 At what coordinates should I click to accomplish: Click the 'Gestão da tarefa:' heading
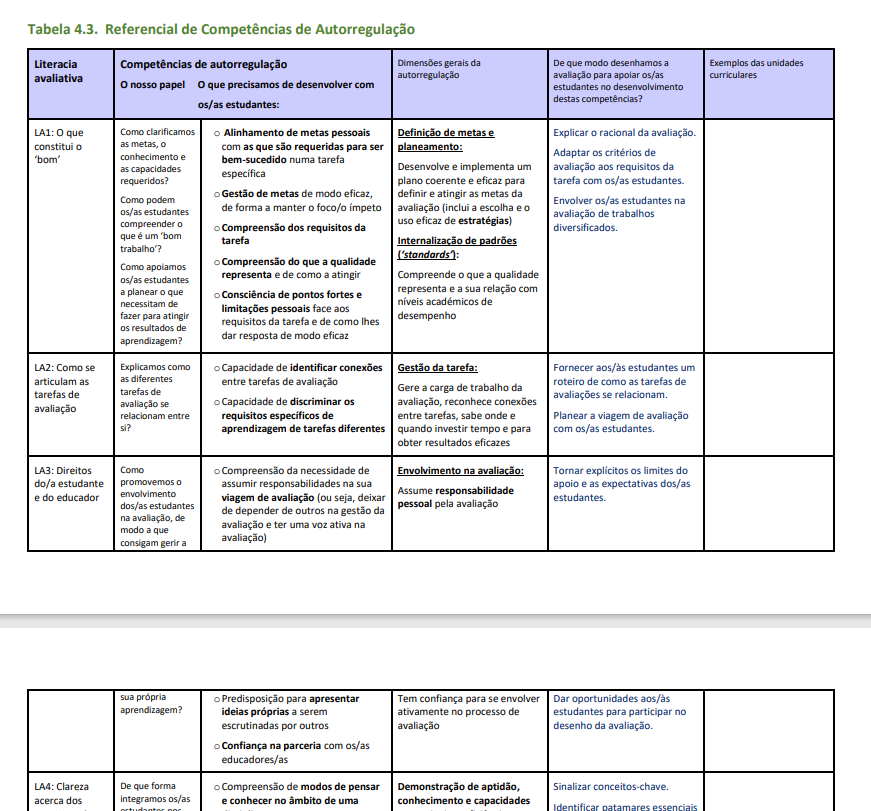coord(437,368)
